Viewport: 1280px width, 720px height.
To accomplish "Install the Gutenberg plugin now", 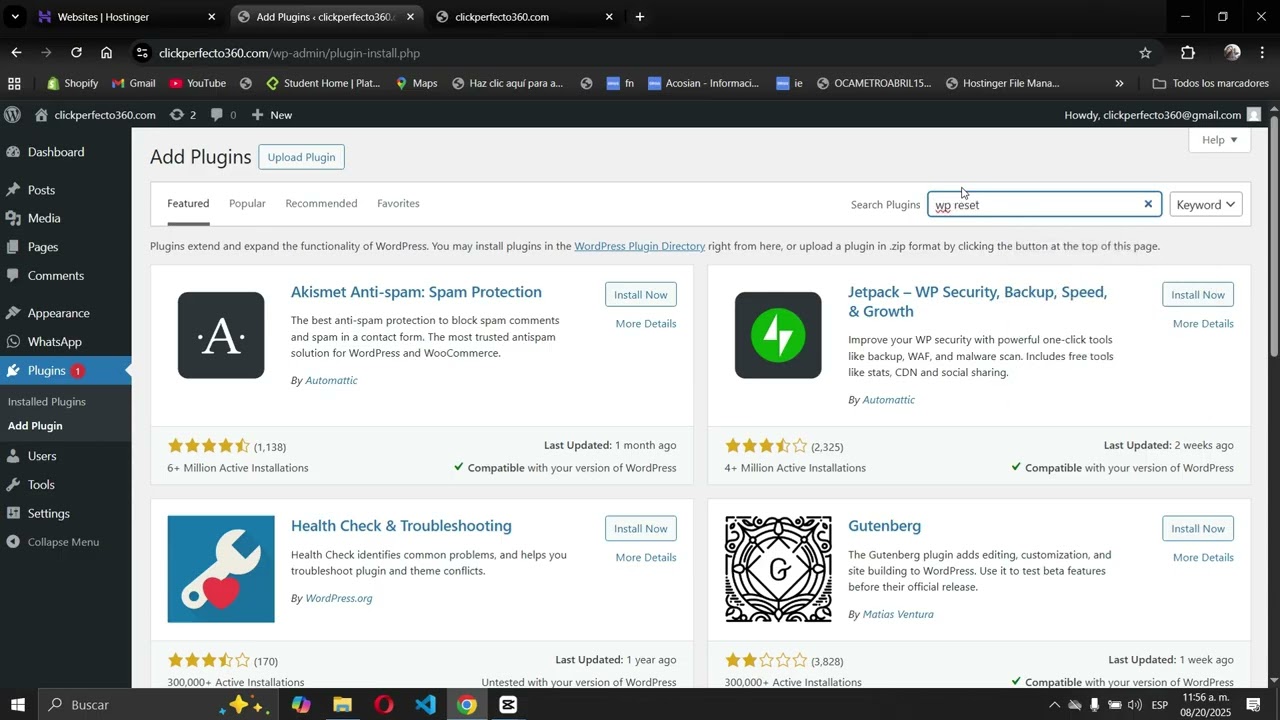I will pyautogui.click(x=1198, y=529).
